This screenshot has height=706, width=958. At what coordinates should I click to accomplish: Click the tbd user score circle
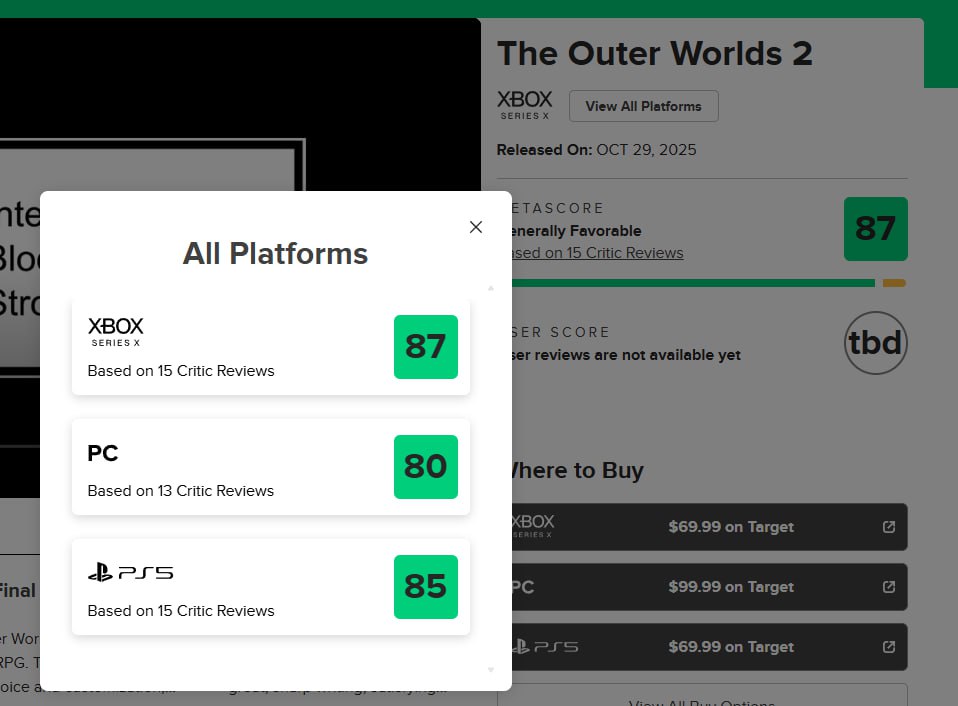(x=875, y=344)
